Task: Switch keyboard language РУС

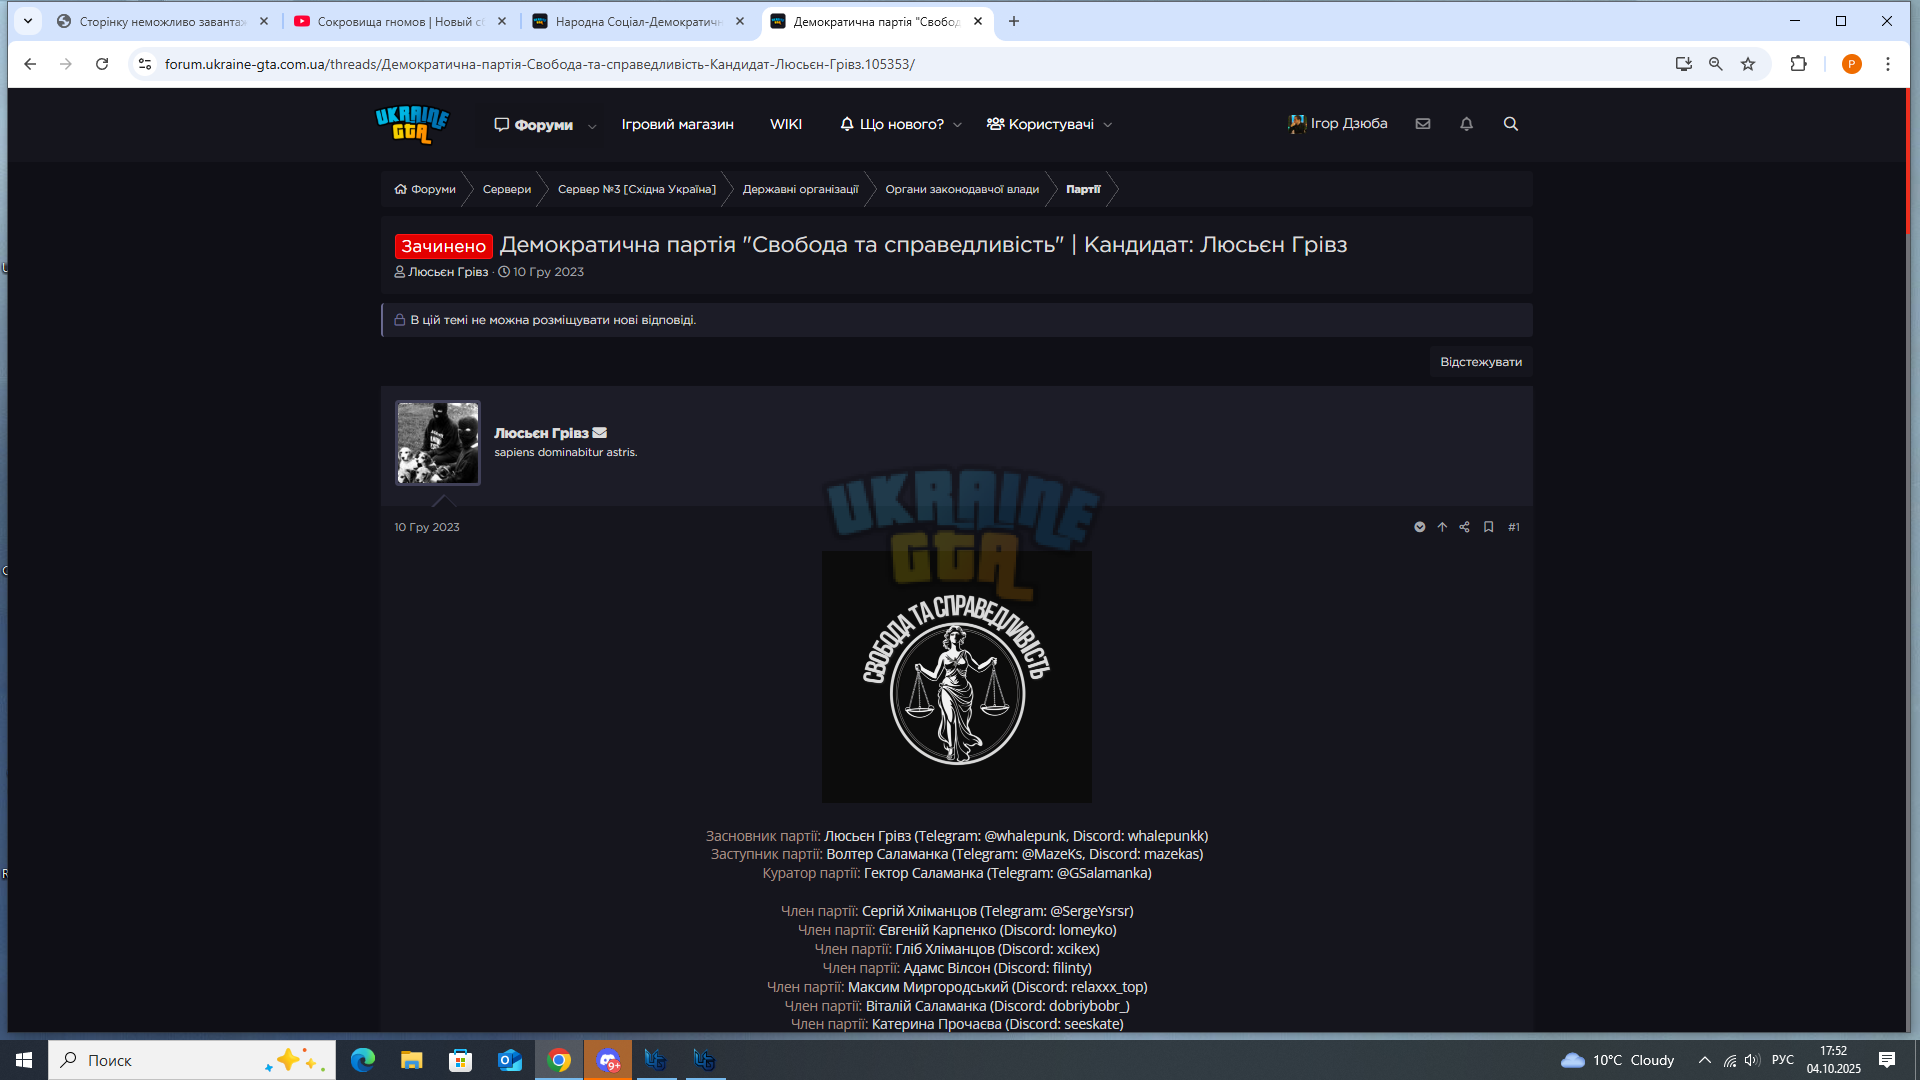Action: (1782, 1060)
